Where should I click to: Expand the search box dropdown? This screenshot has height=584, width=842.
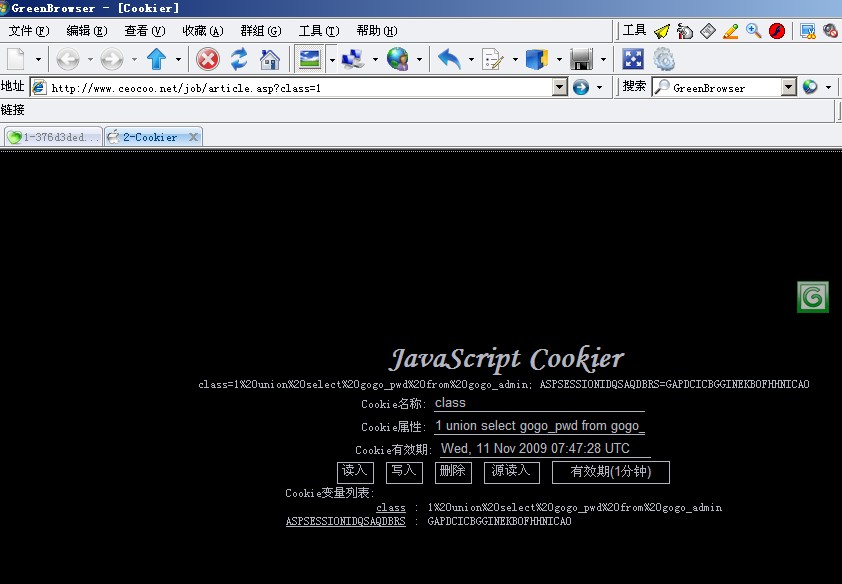(788, 87)
